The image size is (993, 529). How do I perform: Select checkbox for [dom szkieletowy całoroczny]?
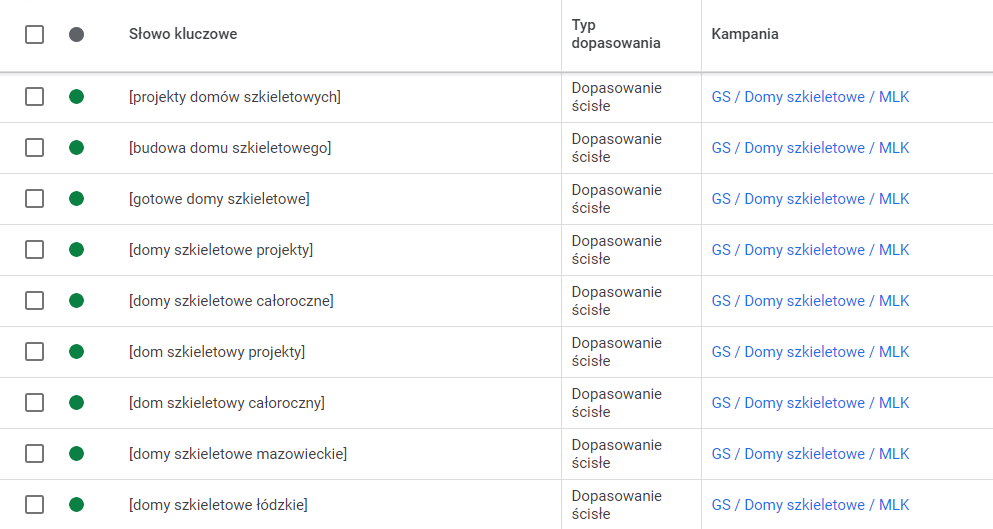tap(35, 403)
